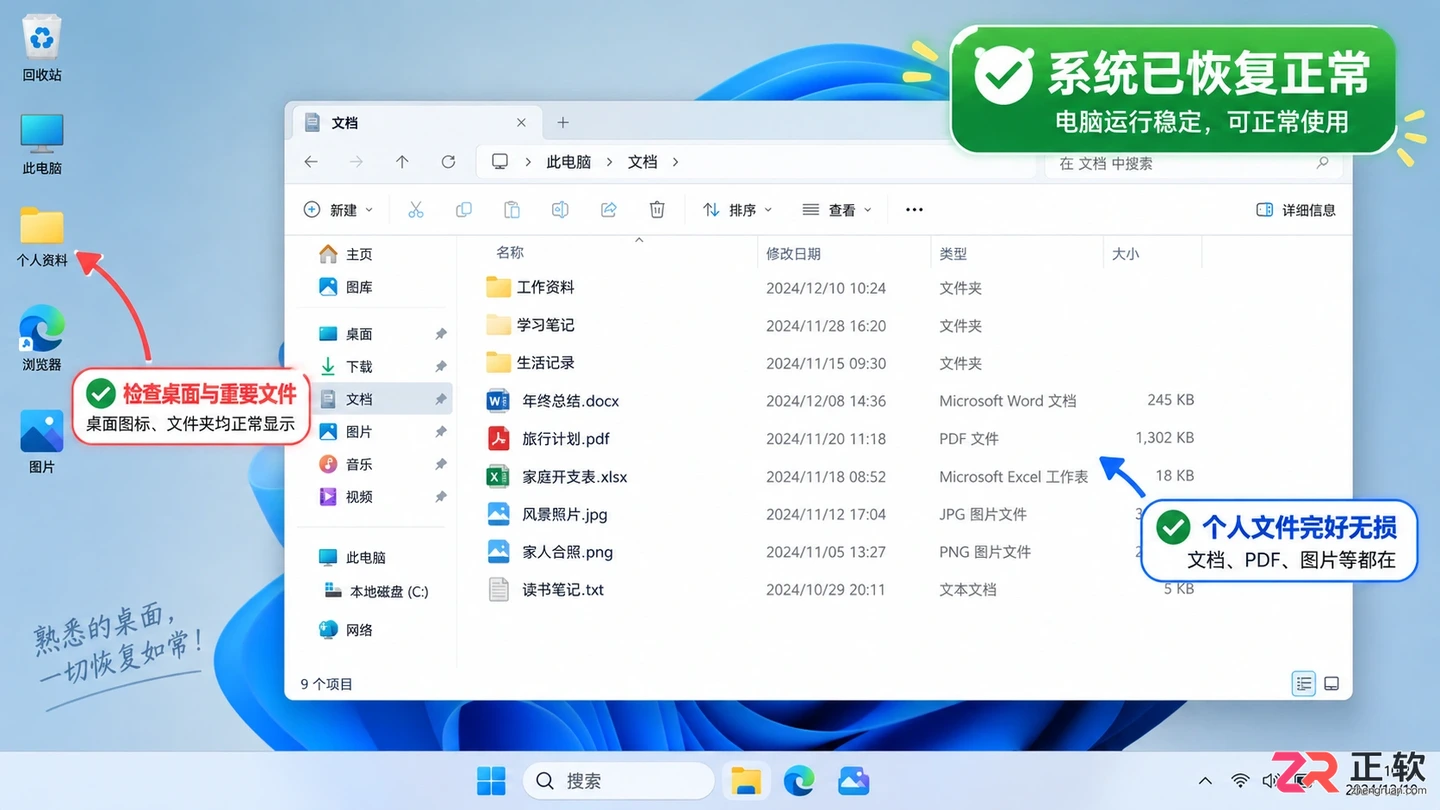1440x810 pixels.
Task: Go back with the back arrow
Action: [x=311, y=162]
